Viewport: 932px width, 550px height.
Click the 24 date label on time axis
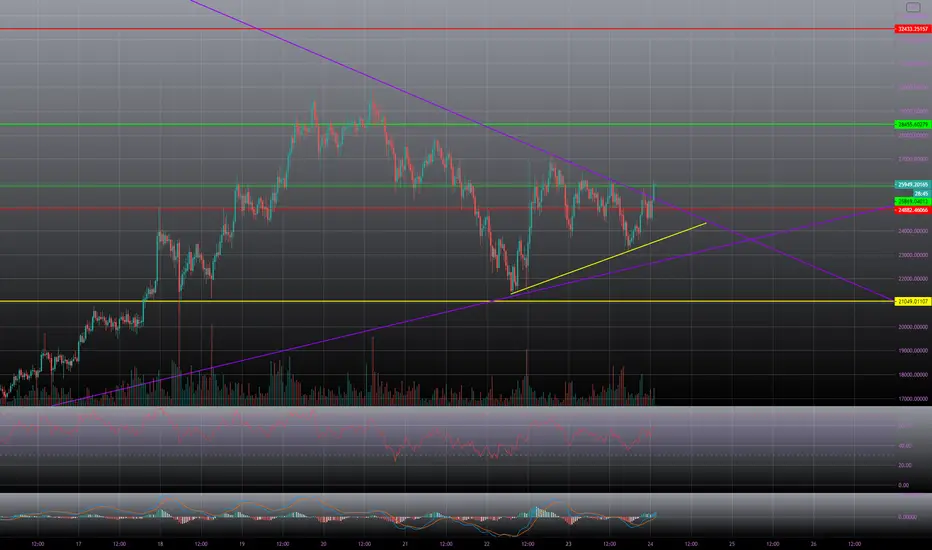click(650, 543)
